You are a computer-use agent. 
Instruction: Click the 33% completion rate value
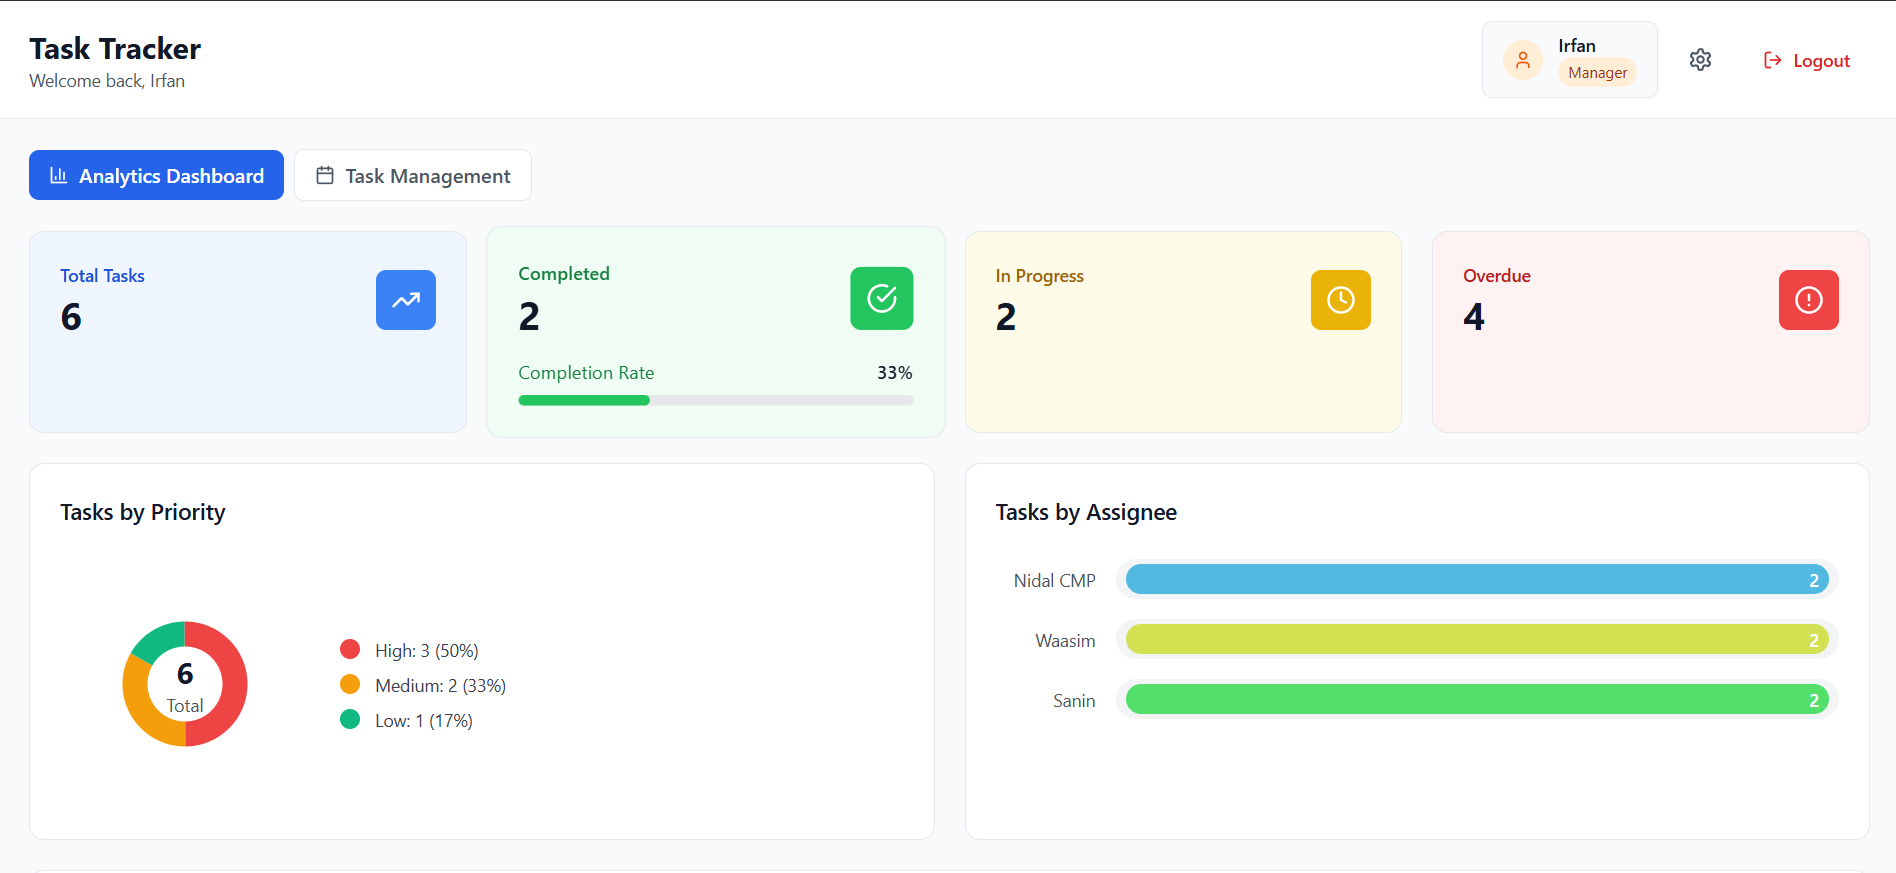[x=895, y=373]
